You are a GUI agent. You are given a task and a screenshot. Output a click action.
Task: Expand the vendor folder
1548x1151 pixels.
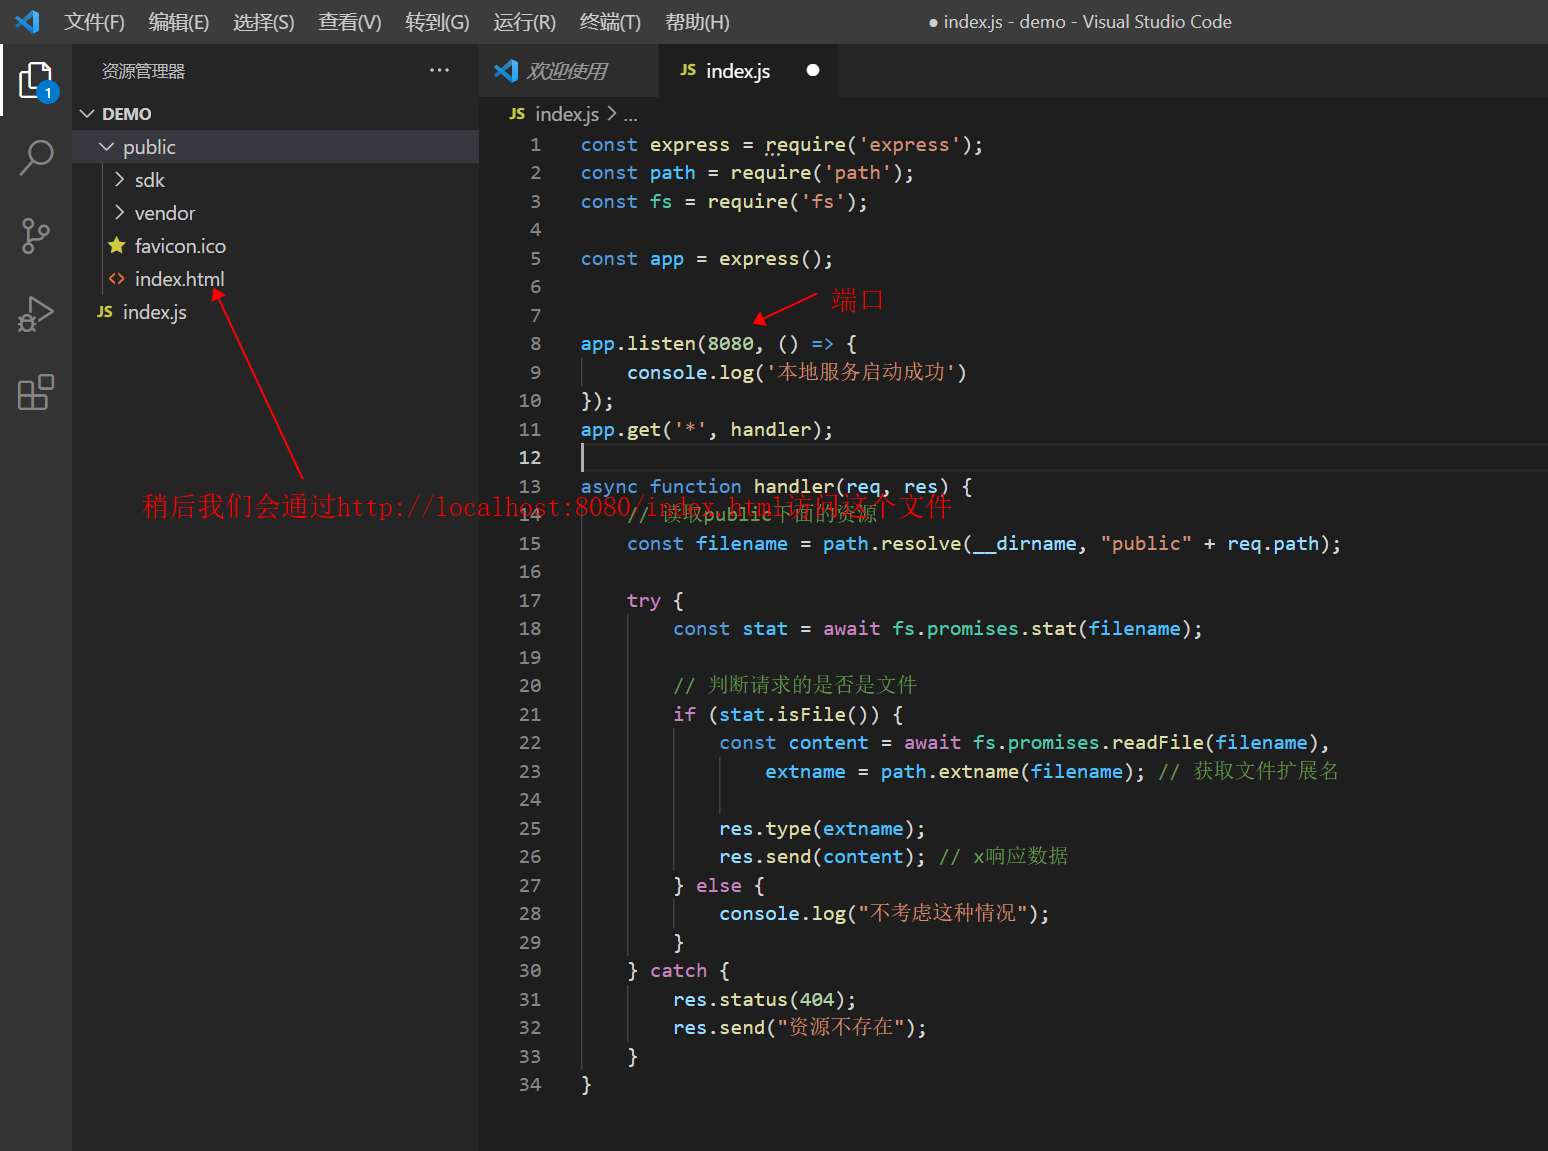point(120,213)
